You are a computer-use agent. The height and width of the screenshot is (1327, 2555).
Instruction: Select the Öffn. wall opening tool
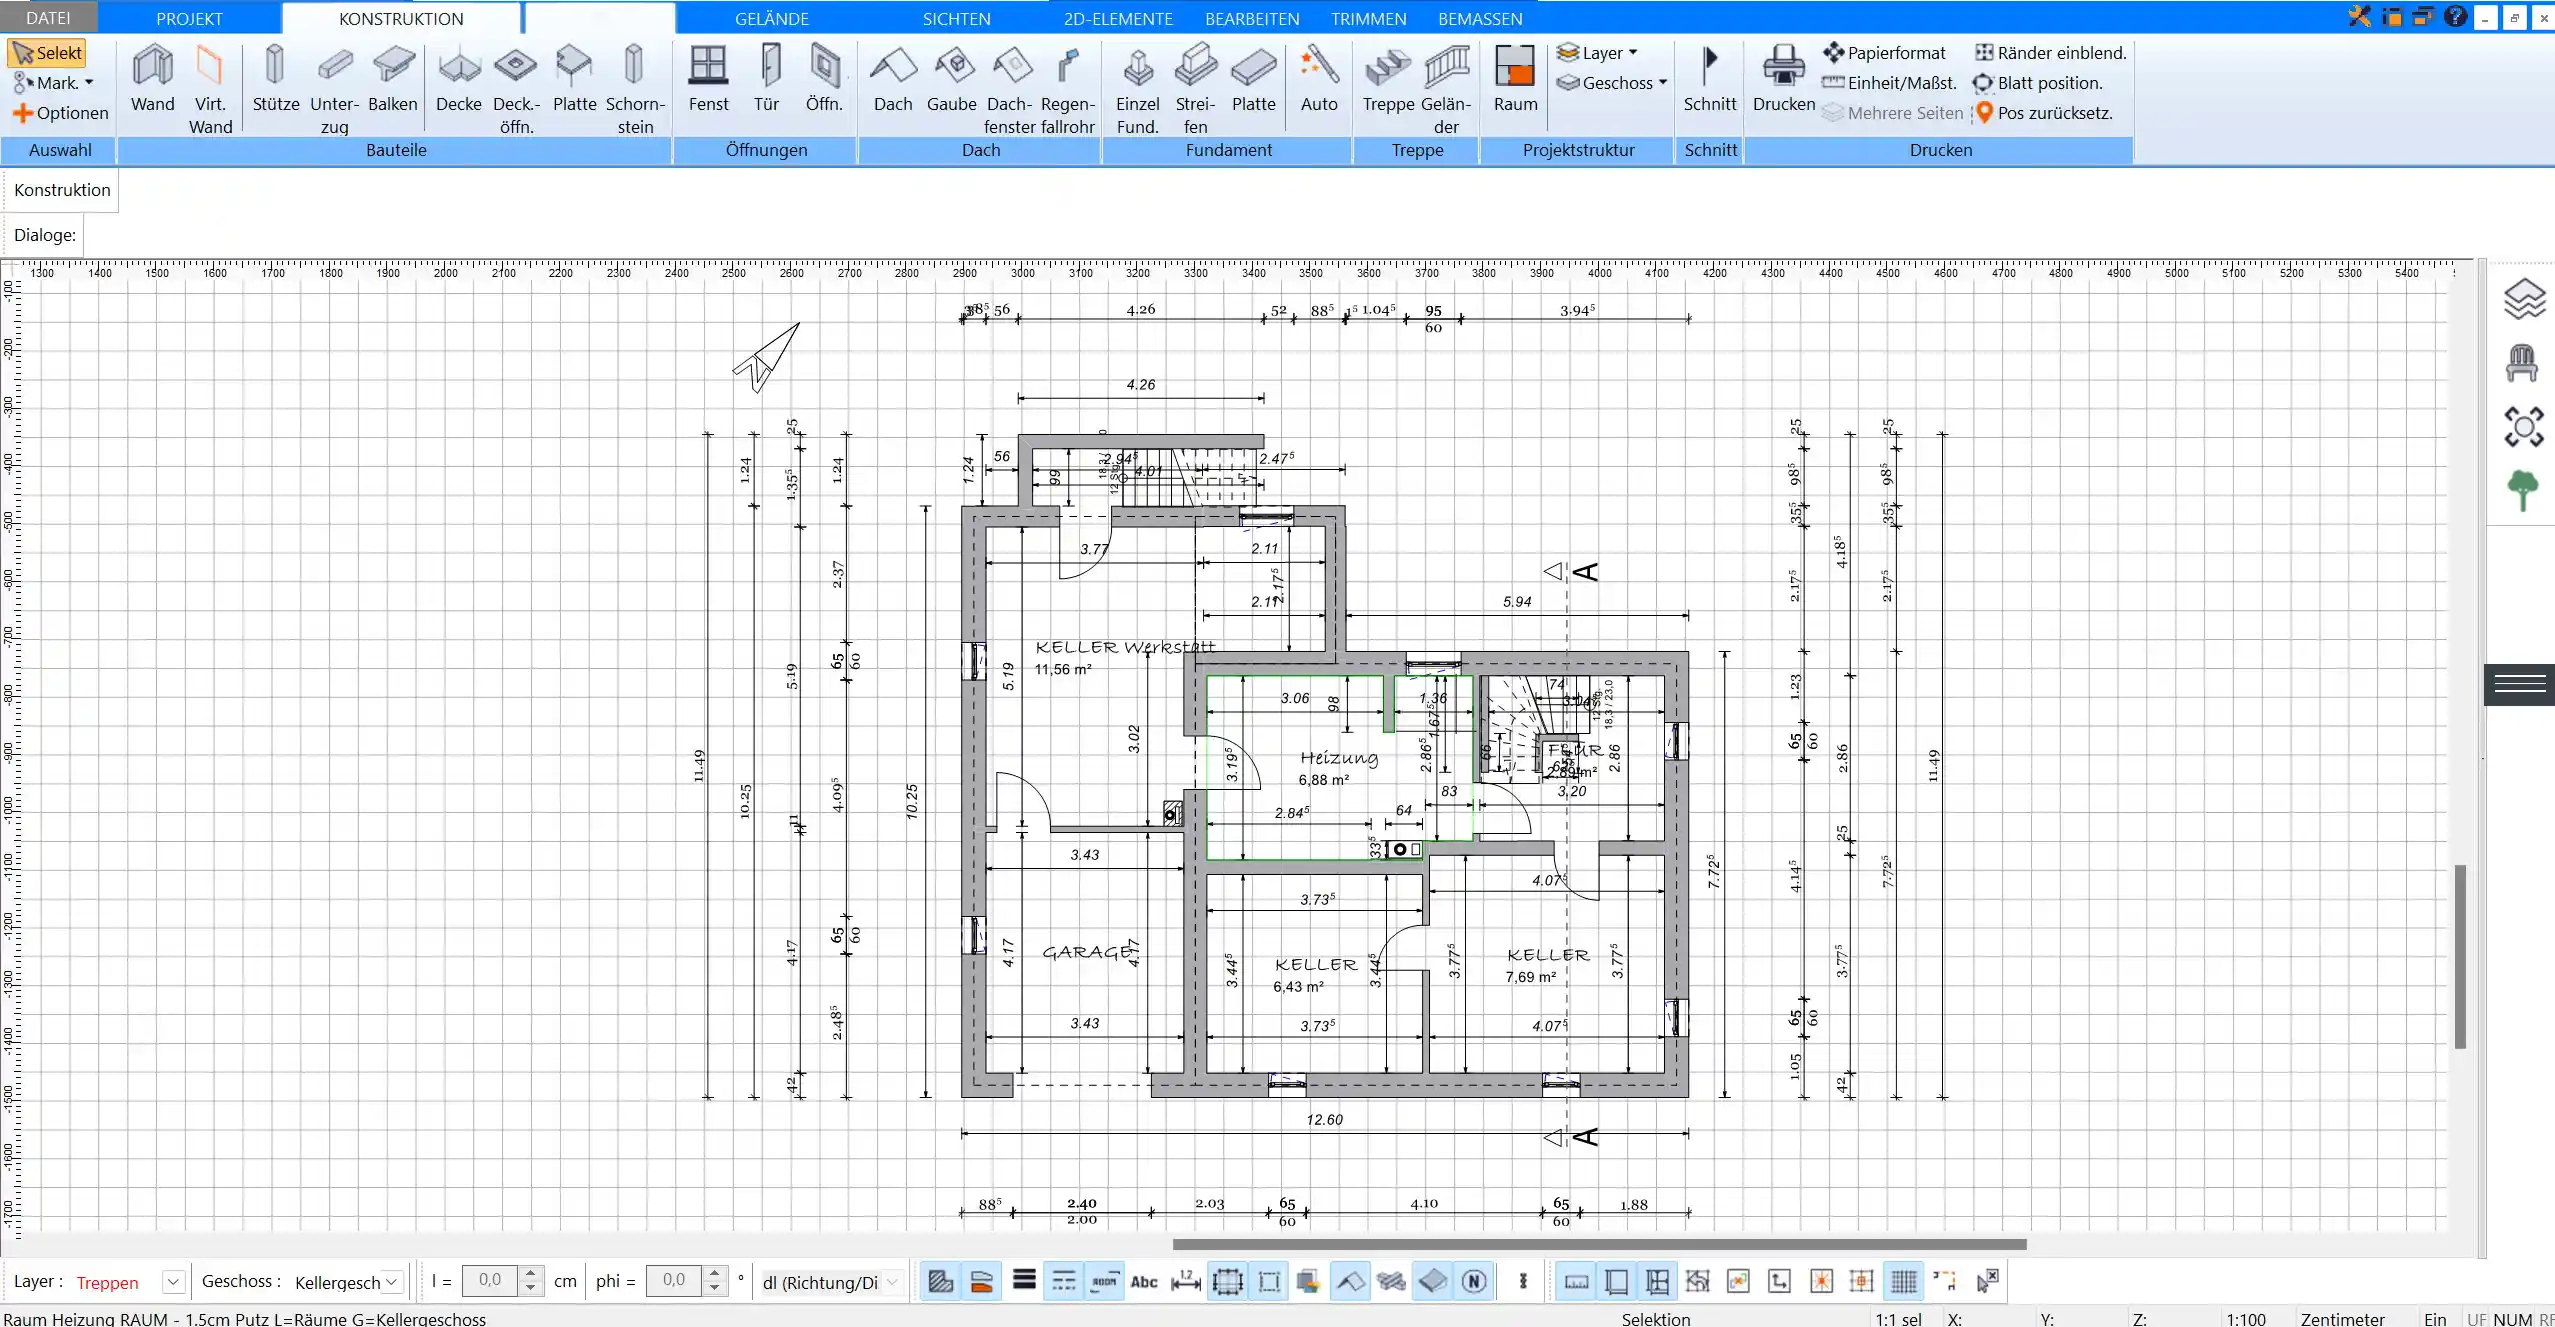point(824,80)
